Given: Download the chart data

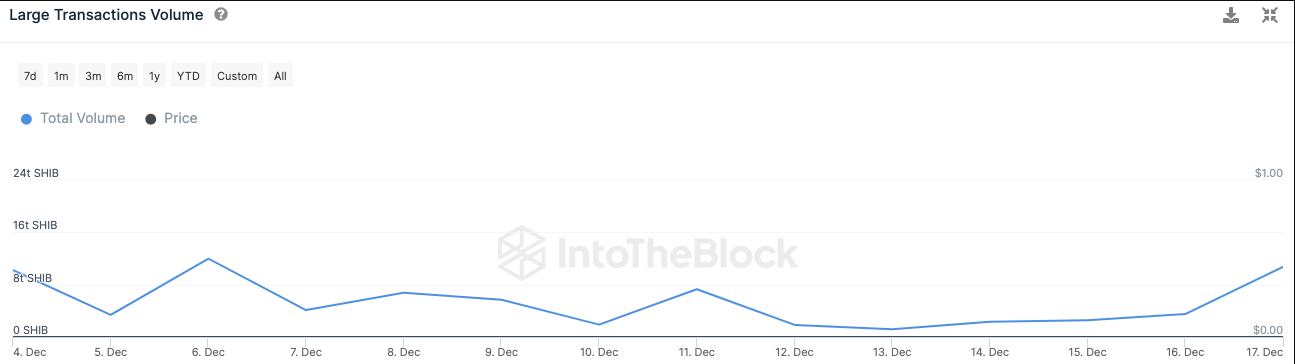Looking at the screenshot, I should coord(1232,15).
